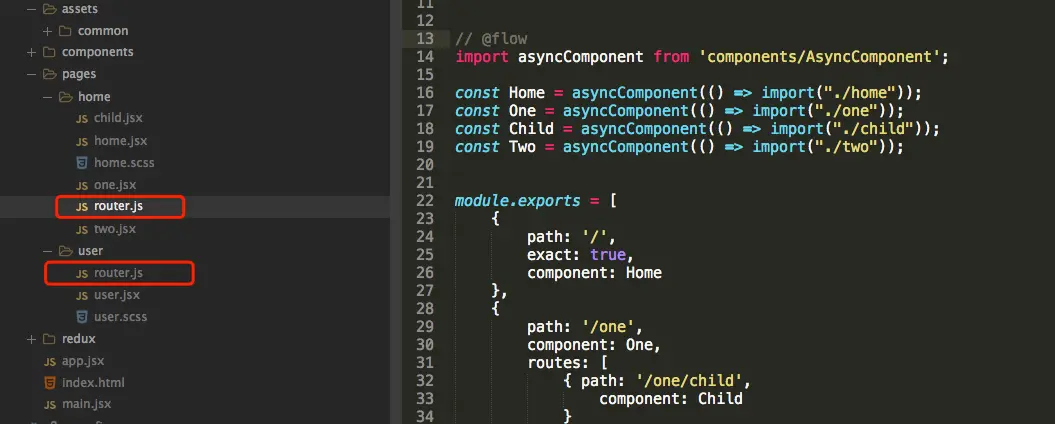Open user.scss file

click(120, 317)
